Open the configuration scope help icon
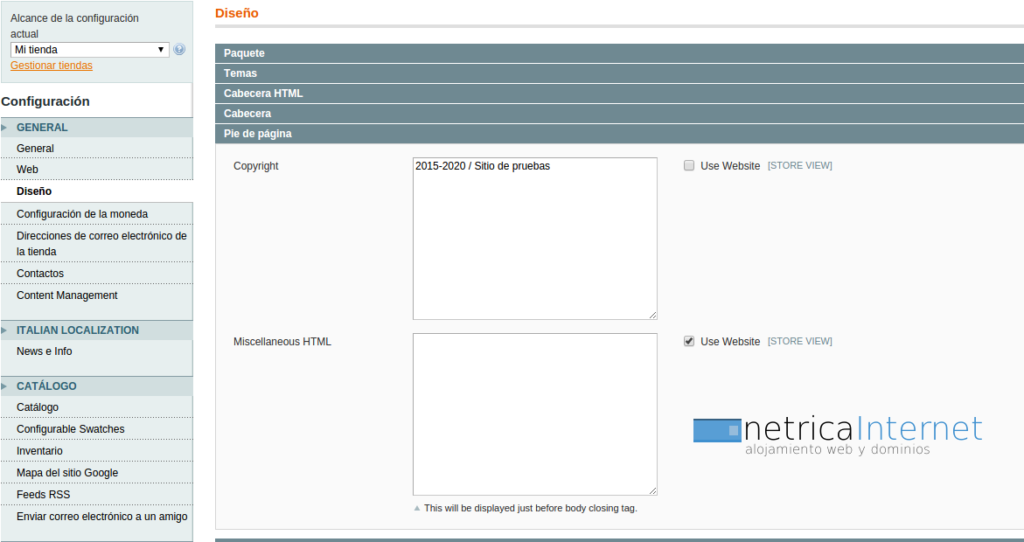The width and height of the screenshot is (1024, 542). click(x=179, y=50)
